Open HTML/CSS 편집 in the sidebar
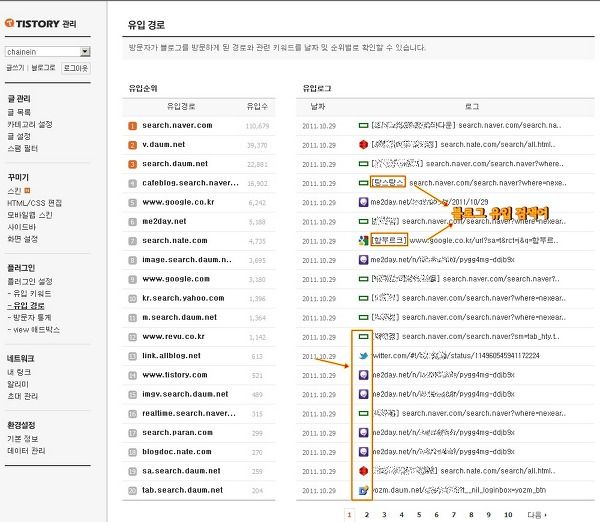600x522 pixels. (34, 203)
